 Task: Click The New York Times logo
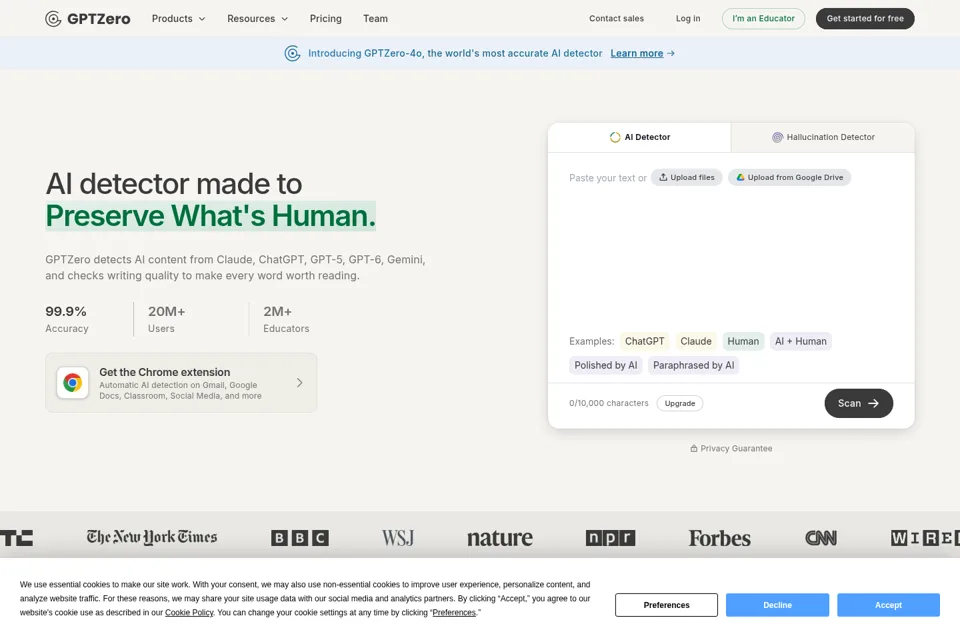click(152, 537)
